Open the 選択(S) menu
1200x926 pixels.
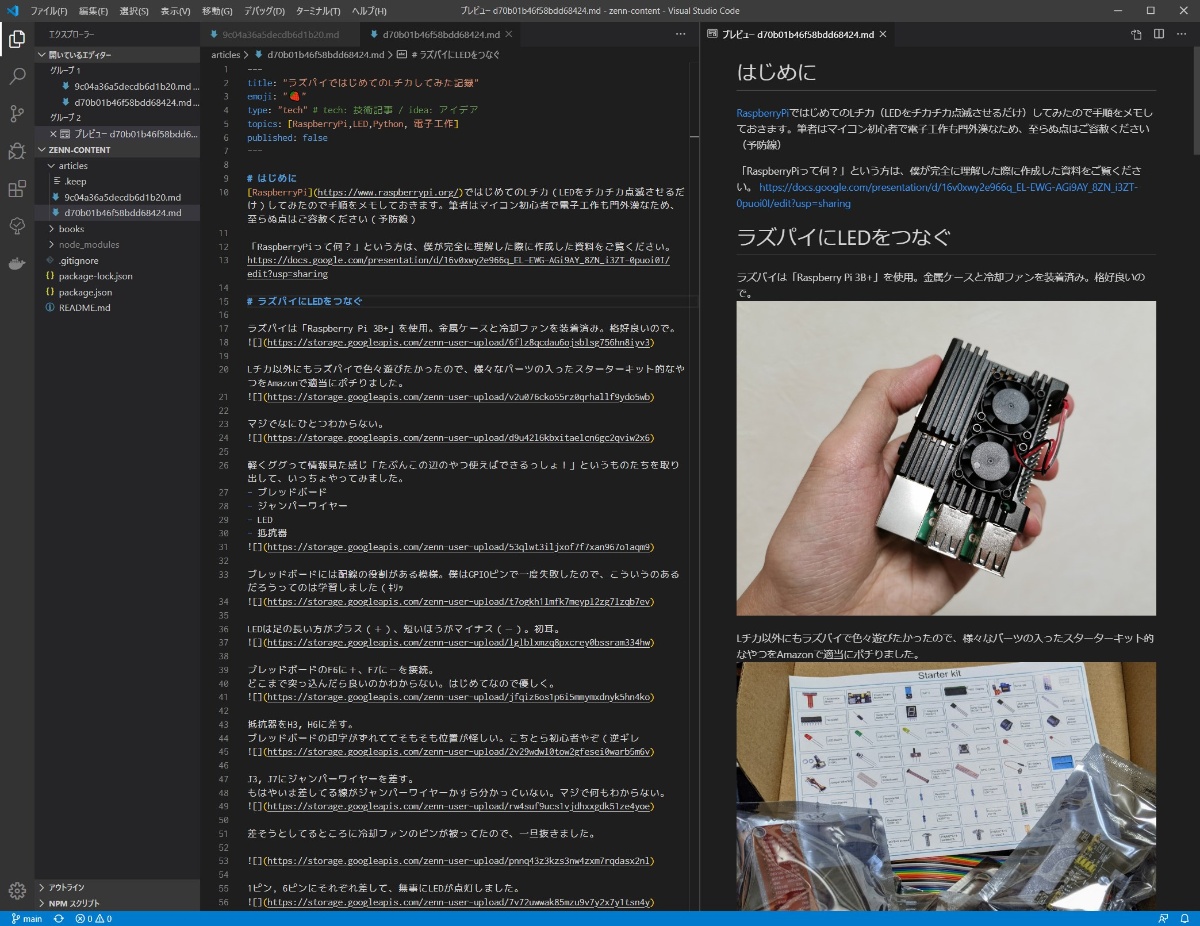tap(134, 10)
